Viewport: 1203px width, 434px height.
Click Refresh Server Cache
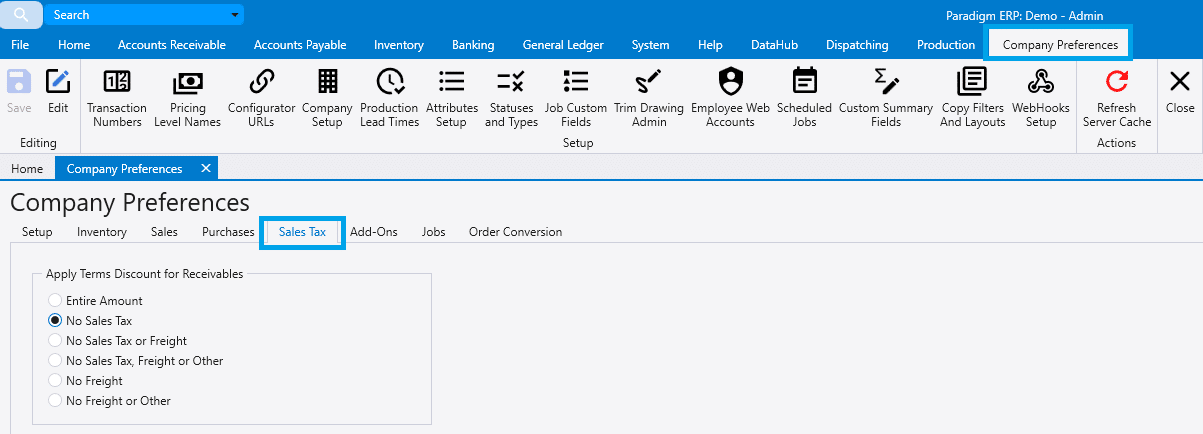[1117, 98]
